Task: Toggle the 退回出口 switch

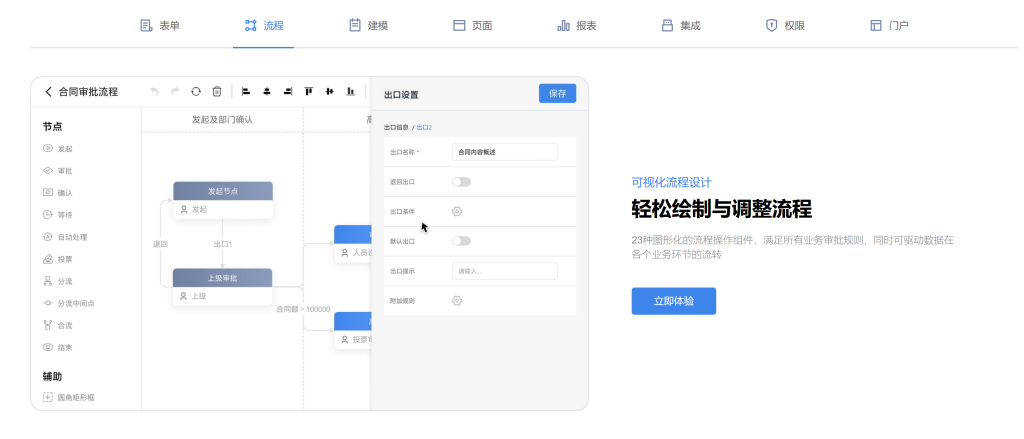Action: pyautogui.click(x=461, y=182)
